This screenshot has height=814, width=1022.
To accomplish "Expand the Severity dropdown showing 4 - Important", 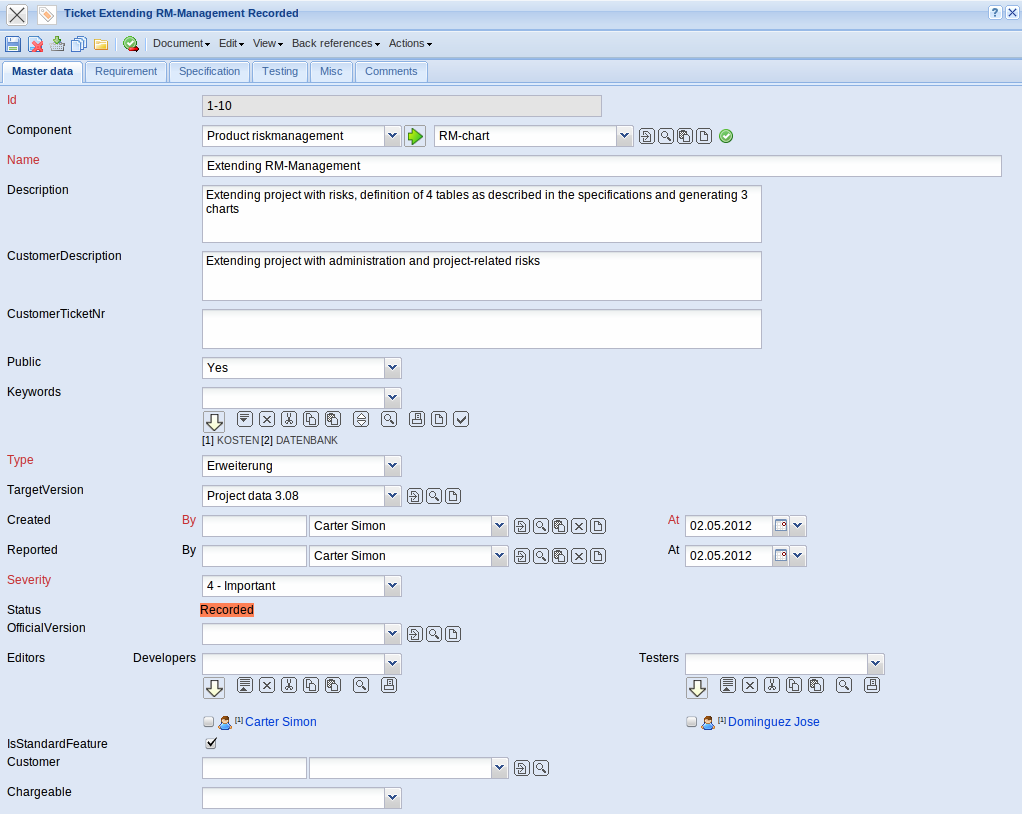I will pos(392,586).
